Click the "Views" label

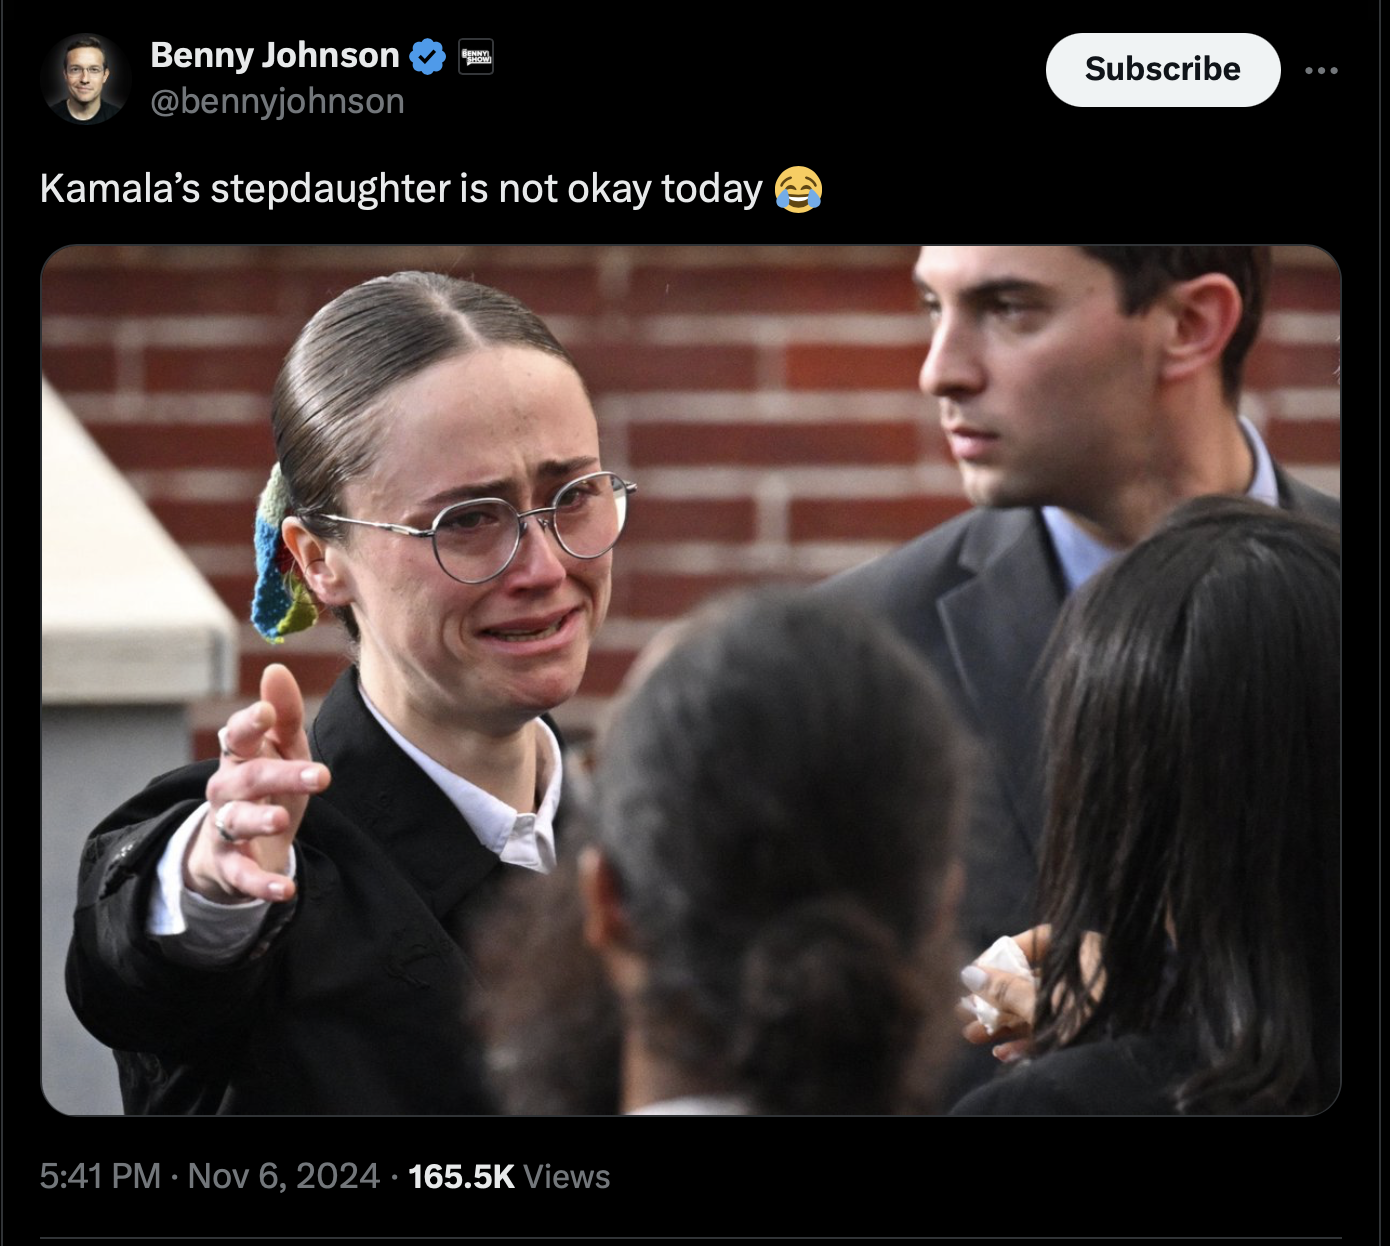[x=567, y=1176]
